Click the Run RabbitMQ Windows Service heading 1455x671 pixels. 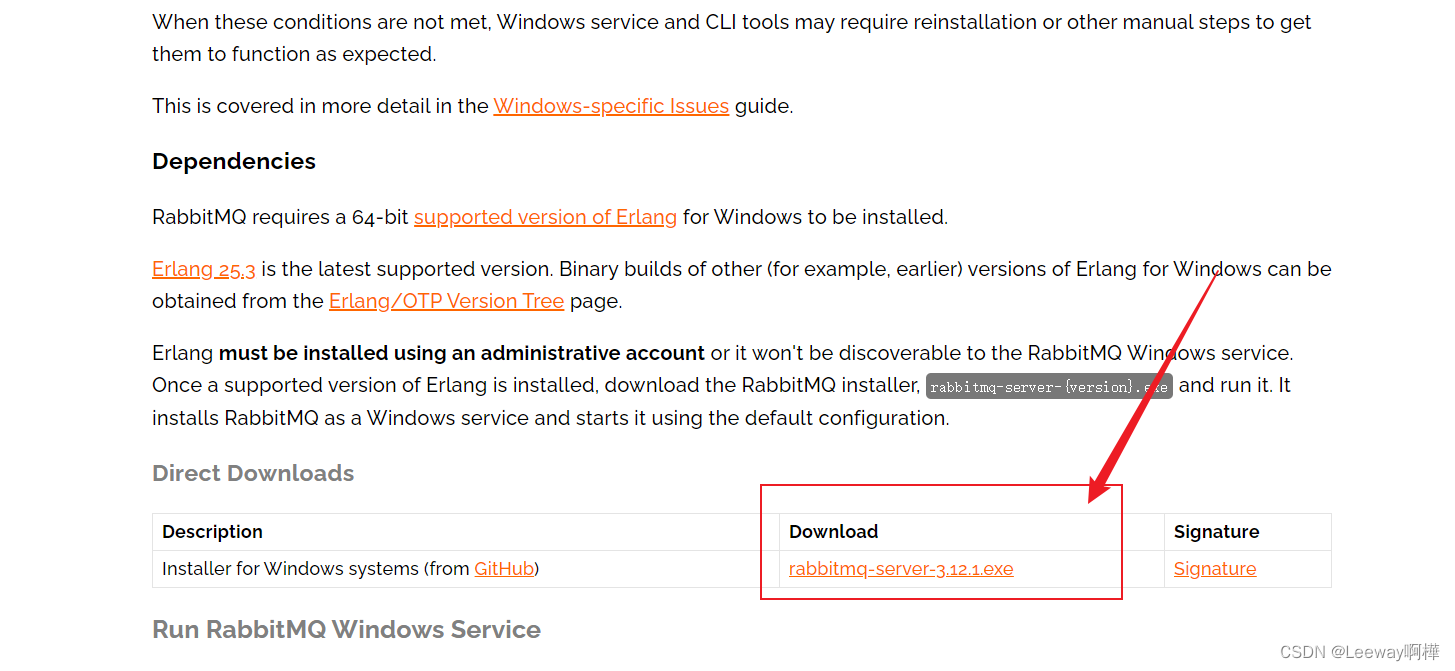point(346,629)
